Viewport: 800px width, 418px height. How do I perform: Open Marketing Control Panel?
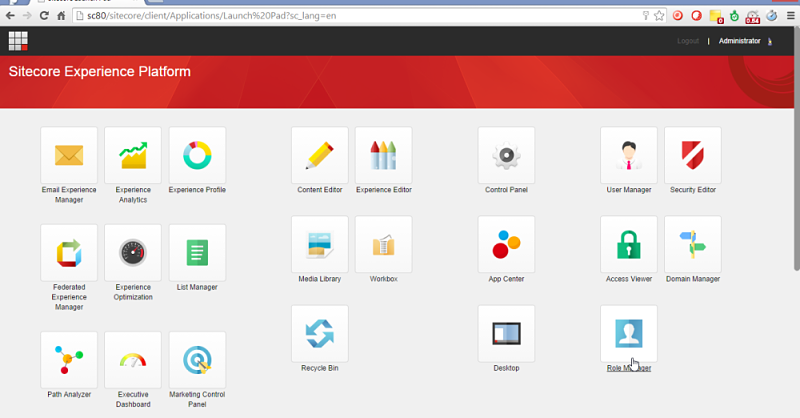point(197,360)
